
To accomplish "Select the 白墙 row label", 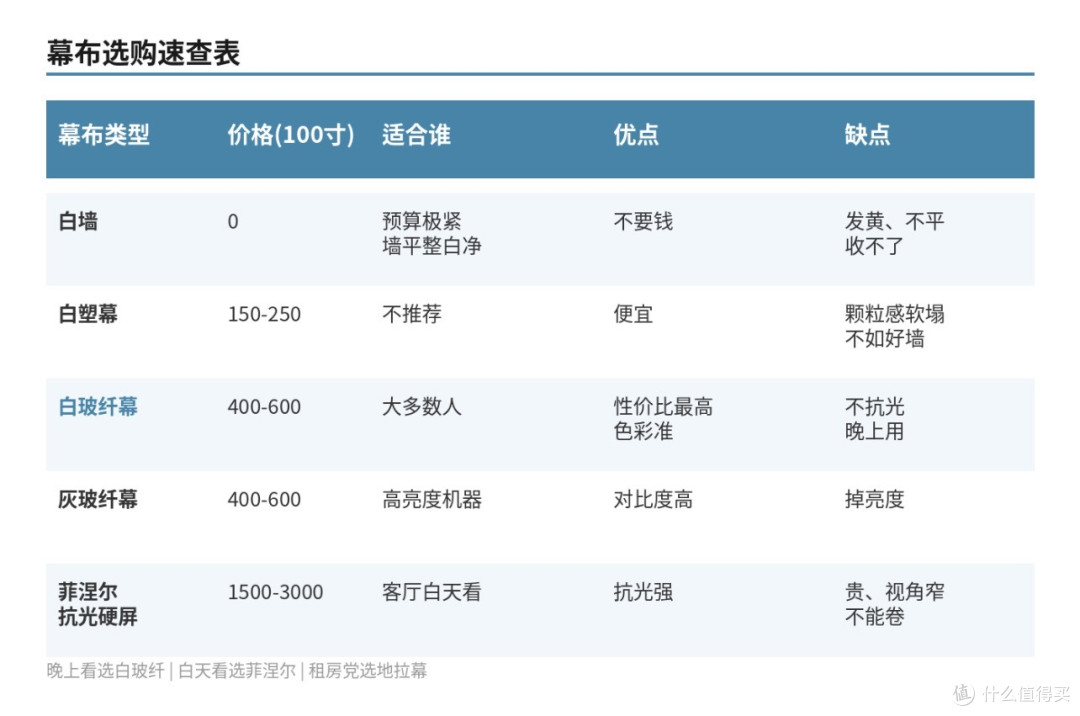I will [78, 222].
